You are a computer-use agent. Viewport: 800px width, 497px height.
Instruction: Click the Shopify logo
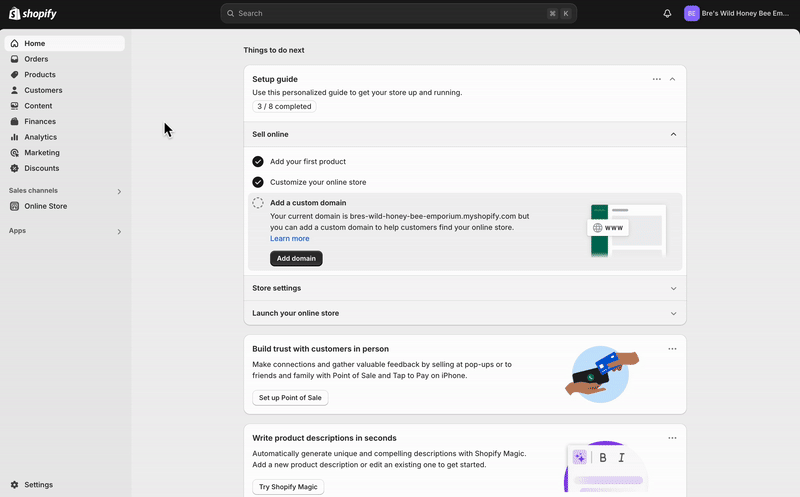pyautogui.click(x=33, y=14)
